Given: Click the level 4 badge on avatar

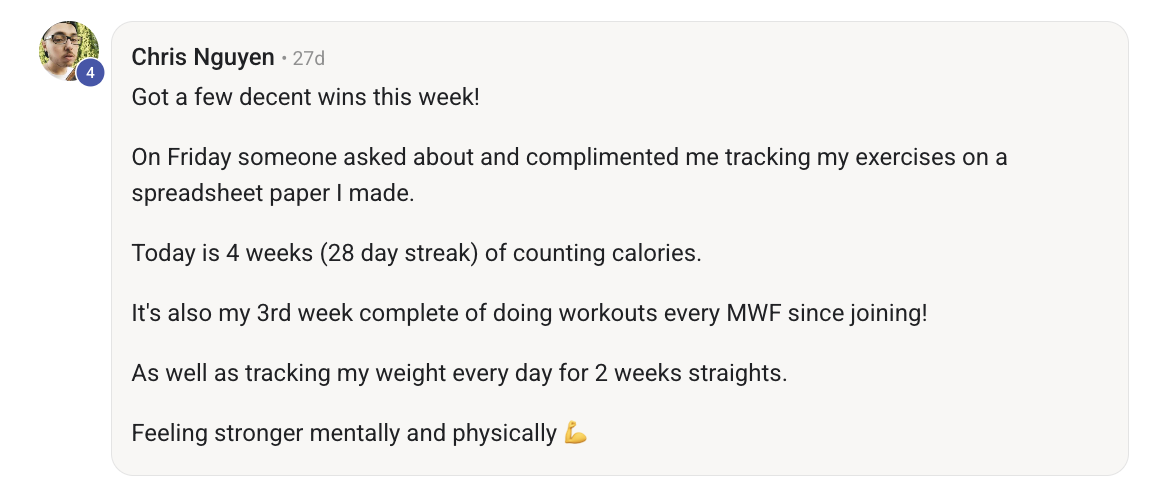Looking at the screenshot, I should pyautogui.click(x=90, y=73).
